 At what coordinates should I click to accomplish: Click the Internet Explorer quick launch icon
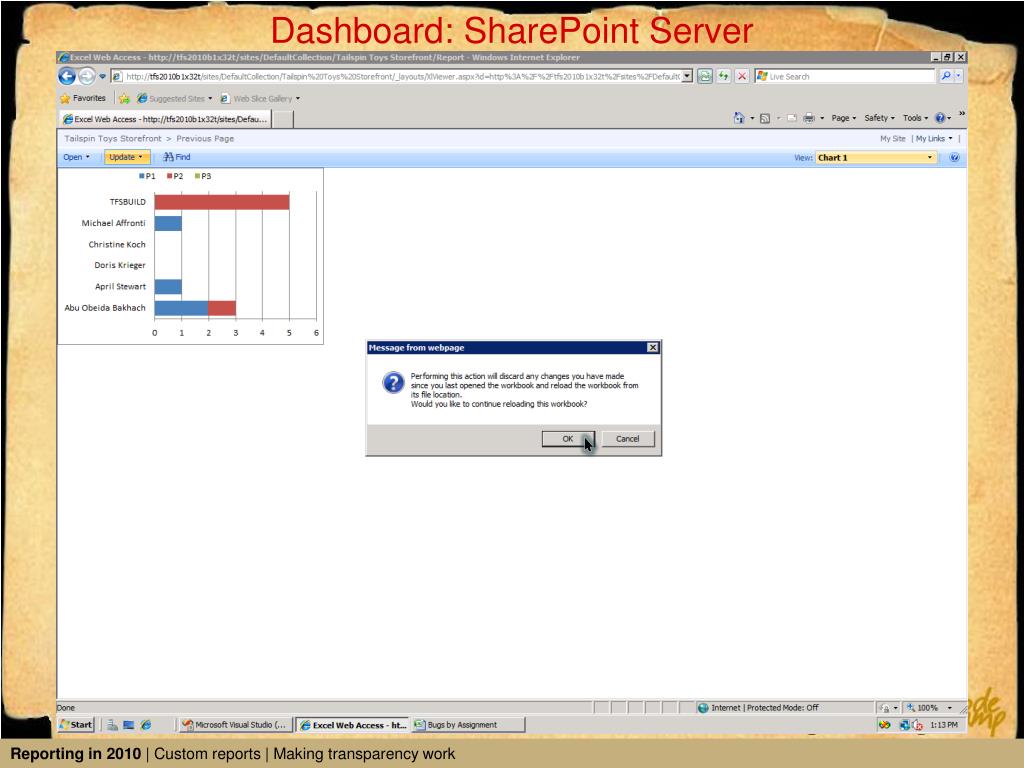[x=146, y=725]
